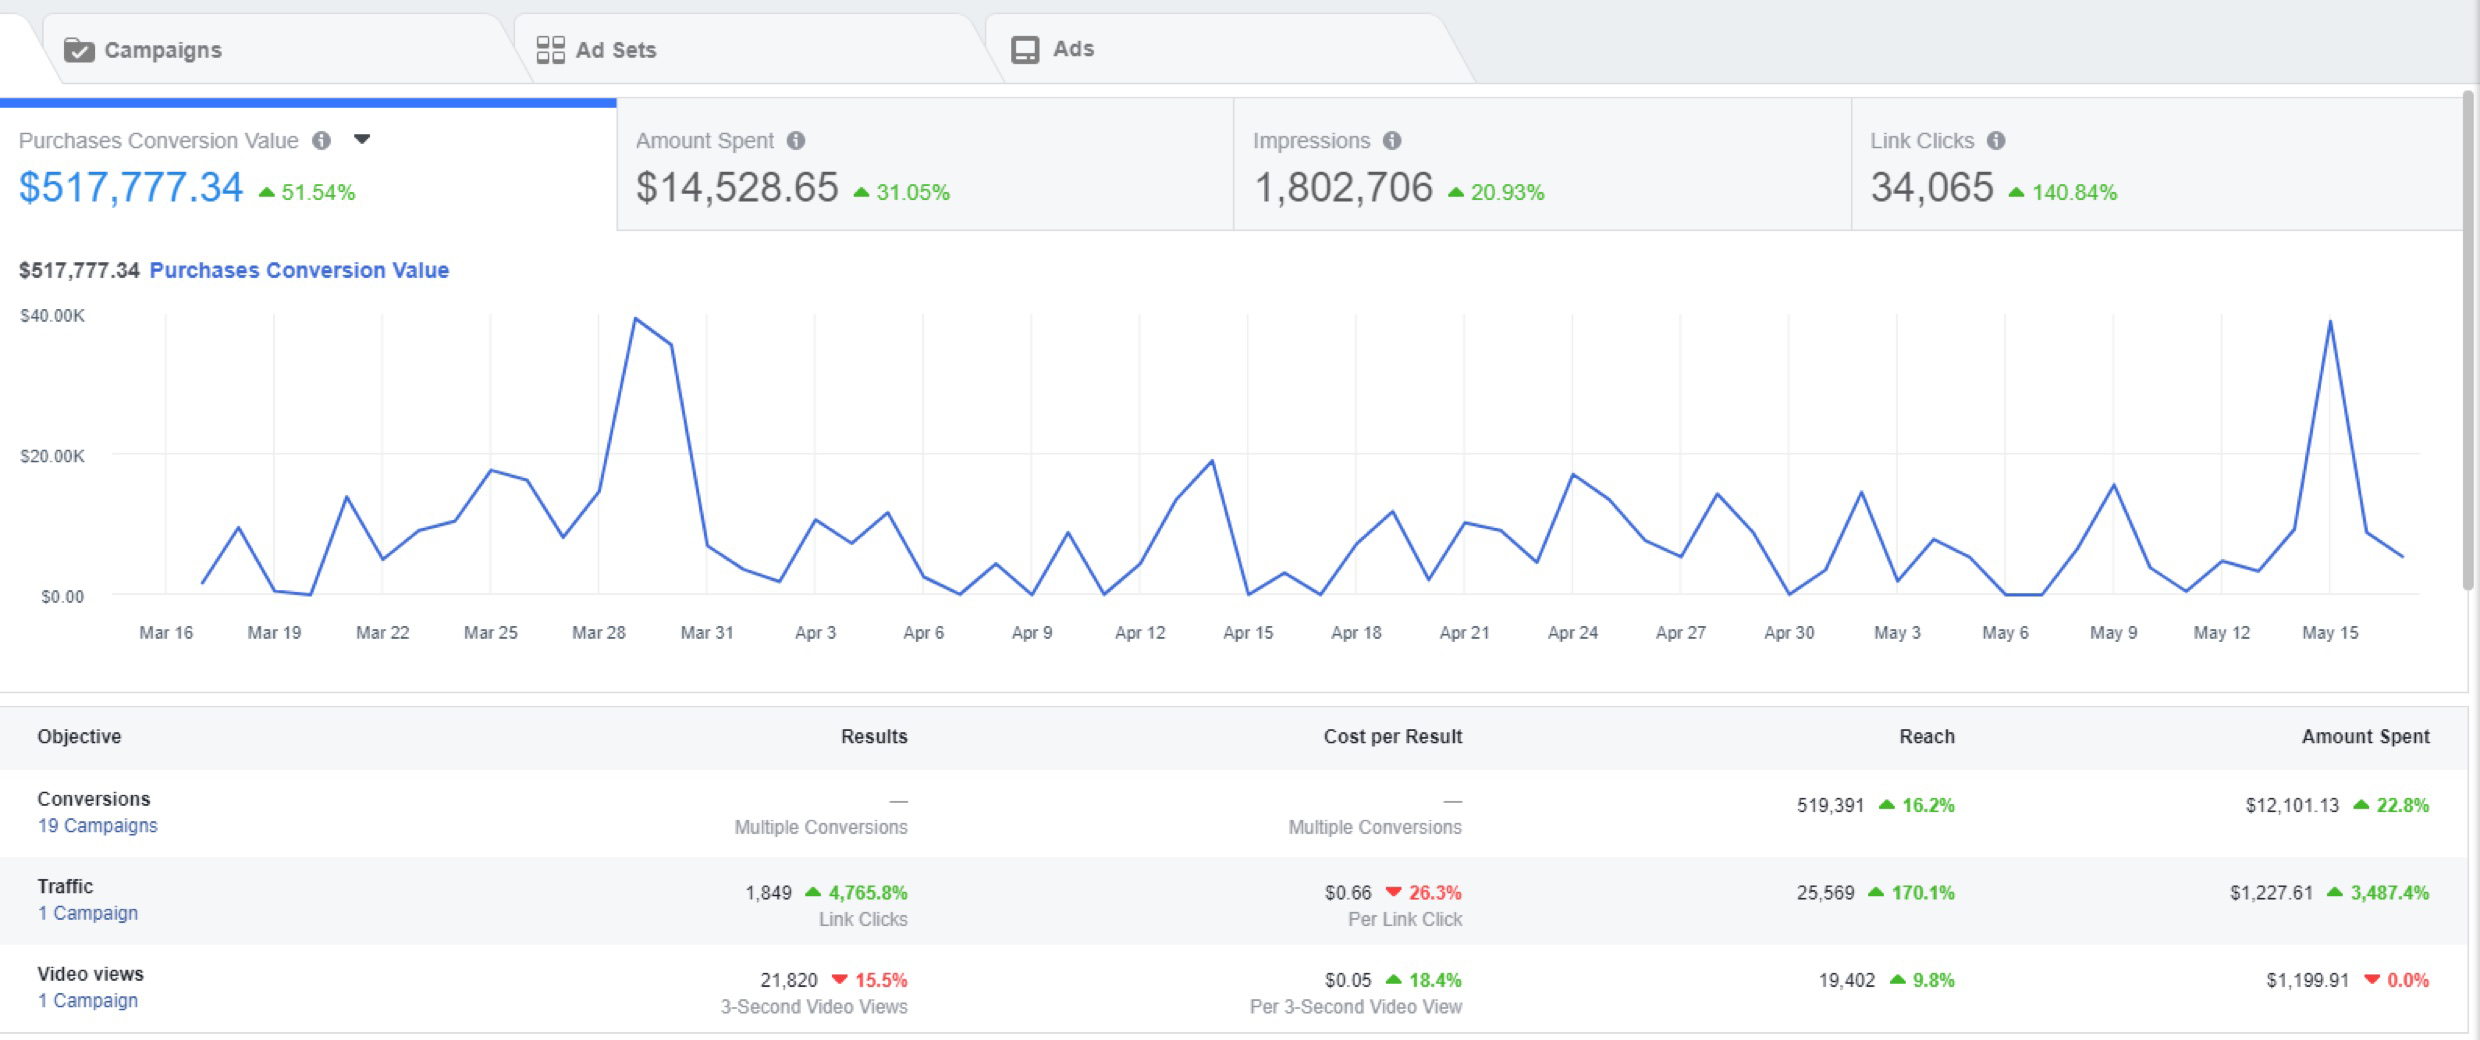Click the $20.00K y-axis label

pos(52,456)
